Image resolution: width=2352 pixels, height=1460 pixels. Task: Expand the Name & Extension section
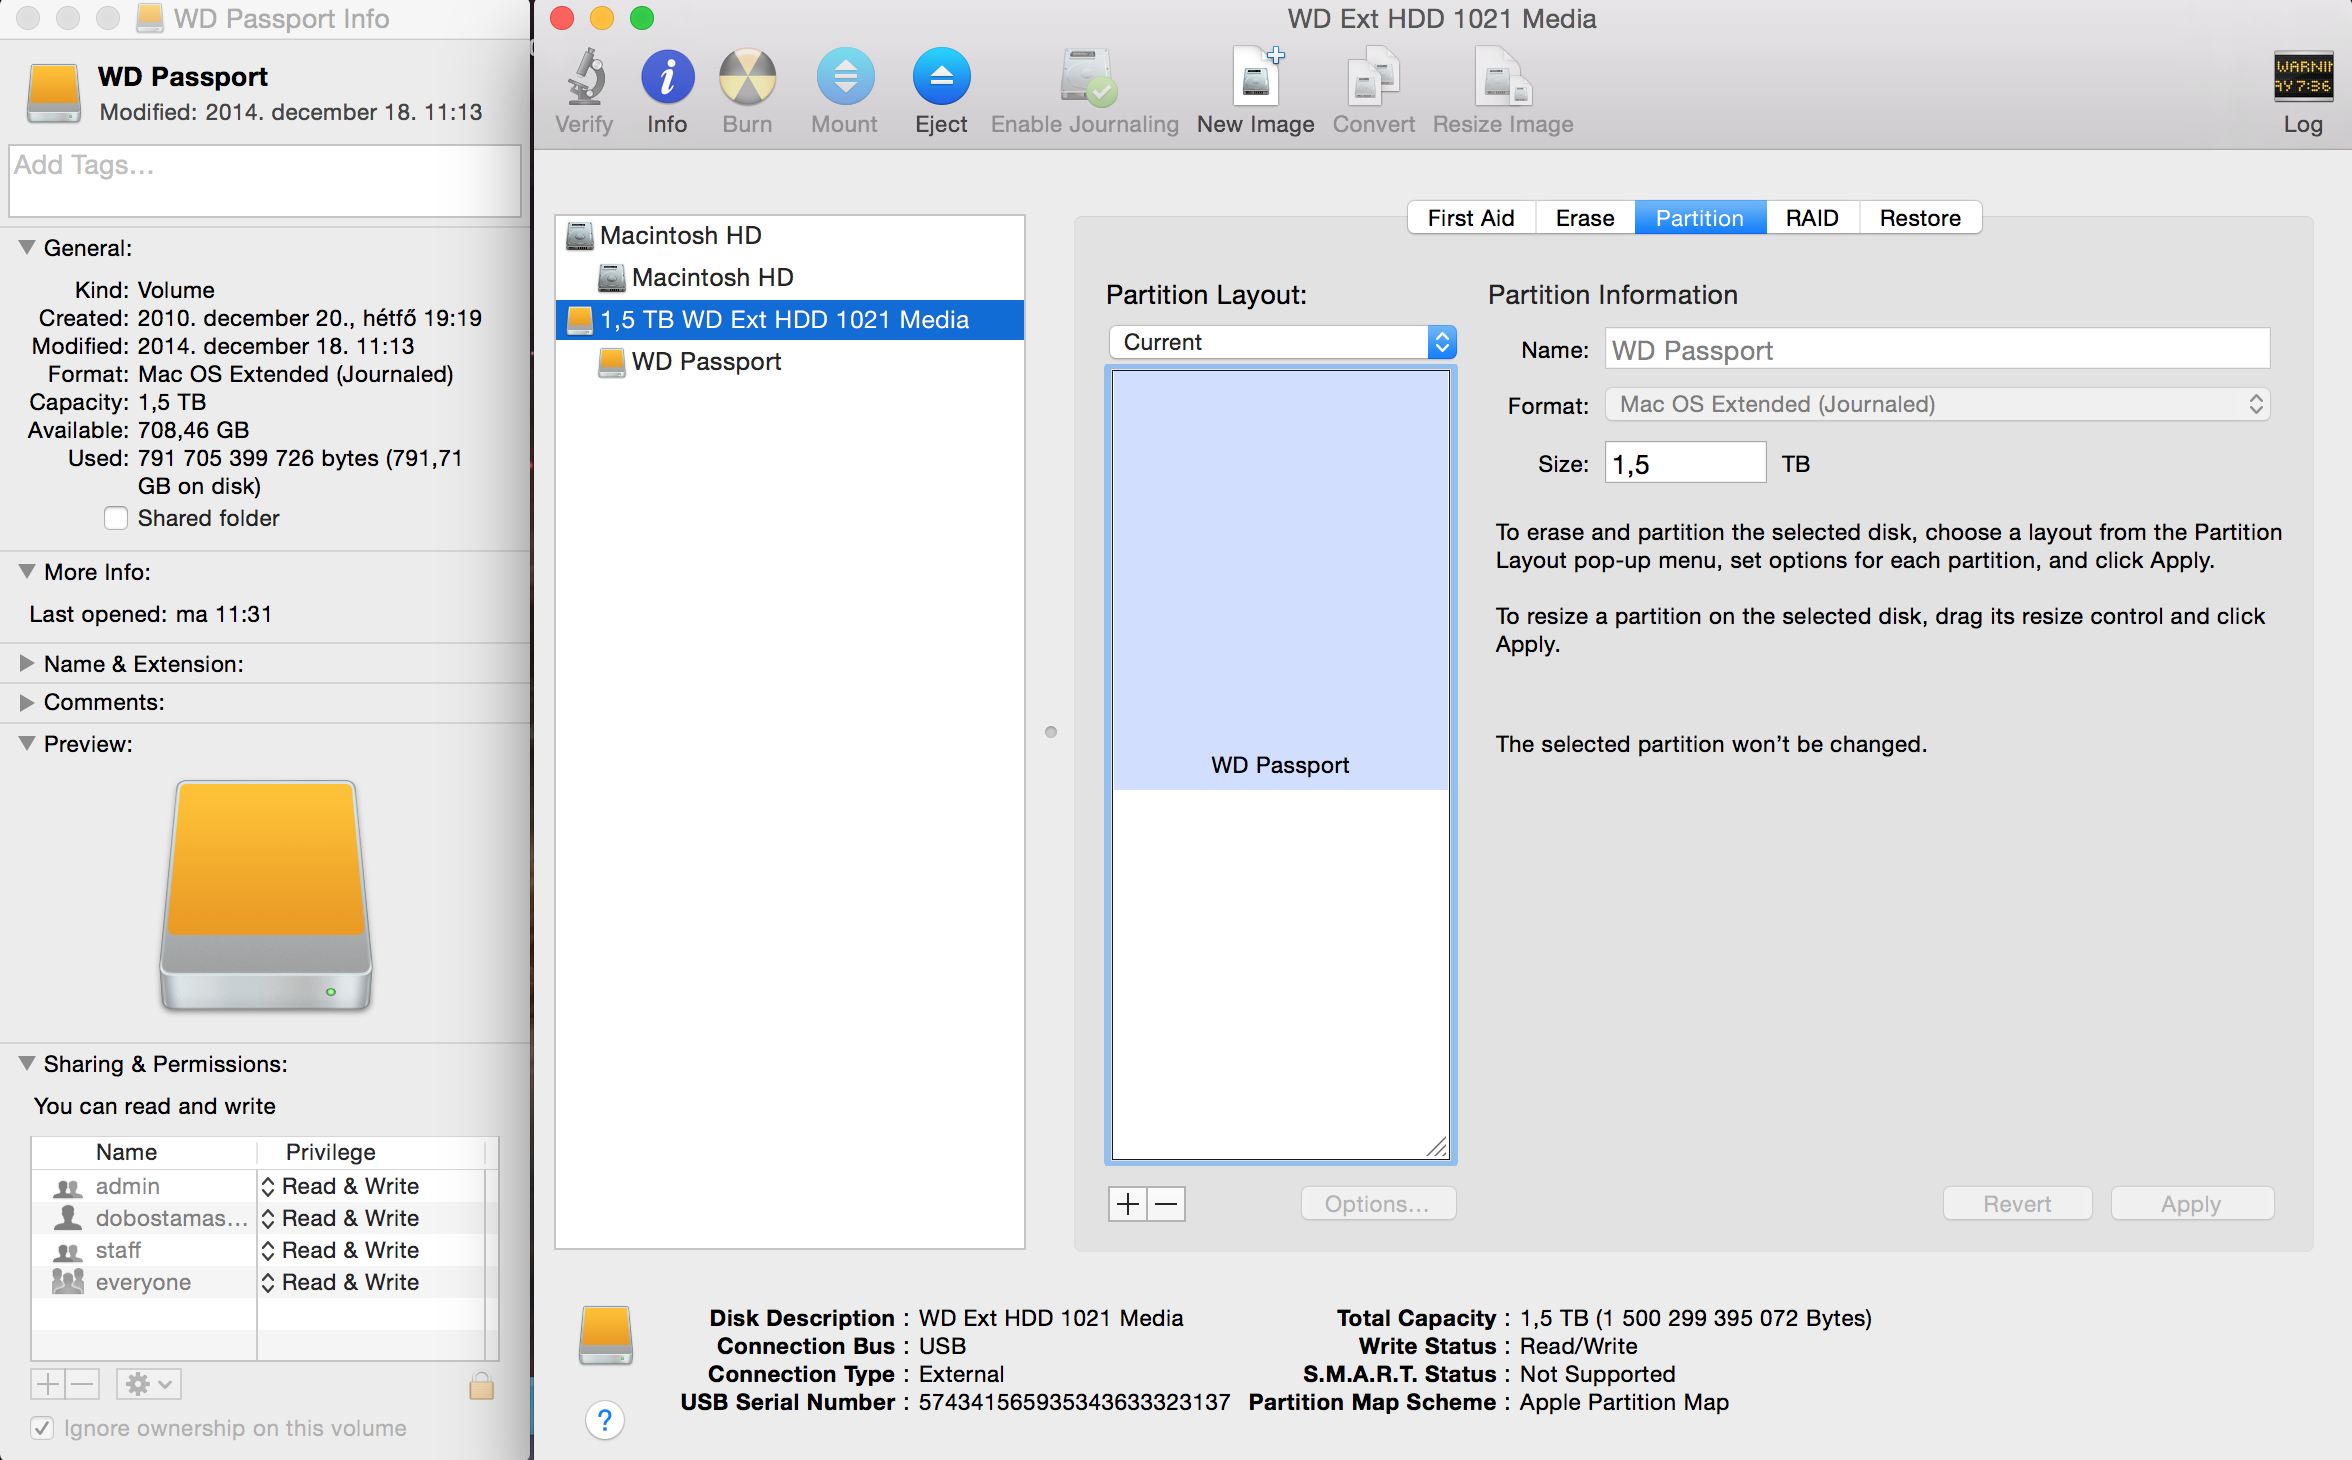(x=27, y=664)
